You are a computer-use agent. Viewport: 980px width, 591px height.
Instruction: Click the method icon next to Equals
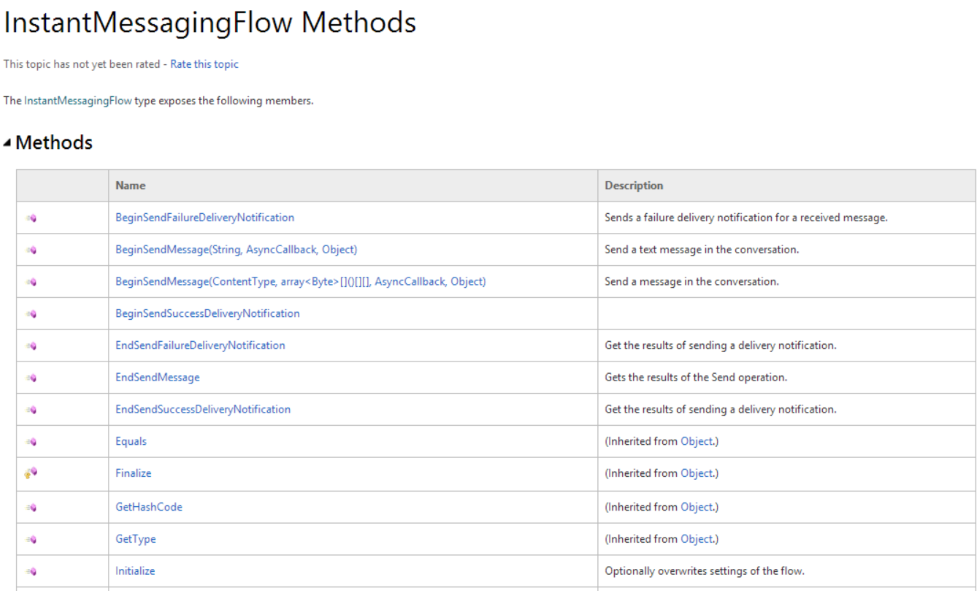click(31, 442)
